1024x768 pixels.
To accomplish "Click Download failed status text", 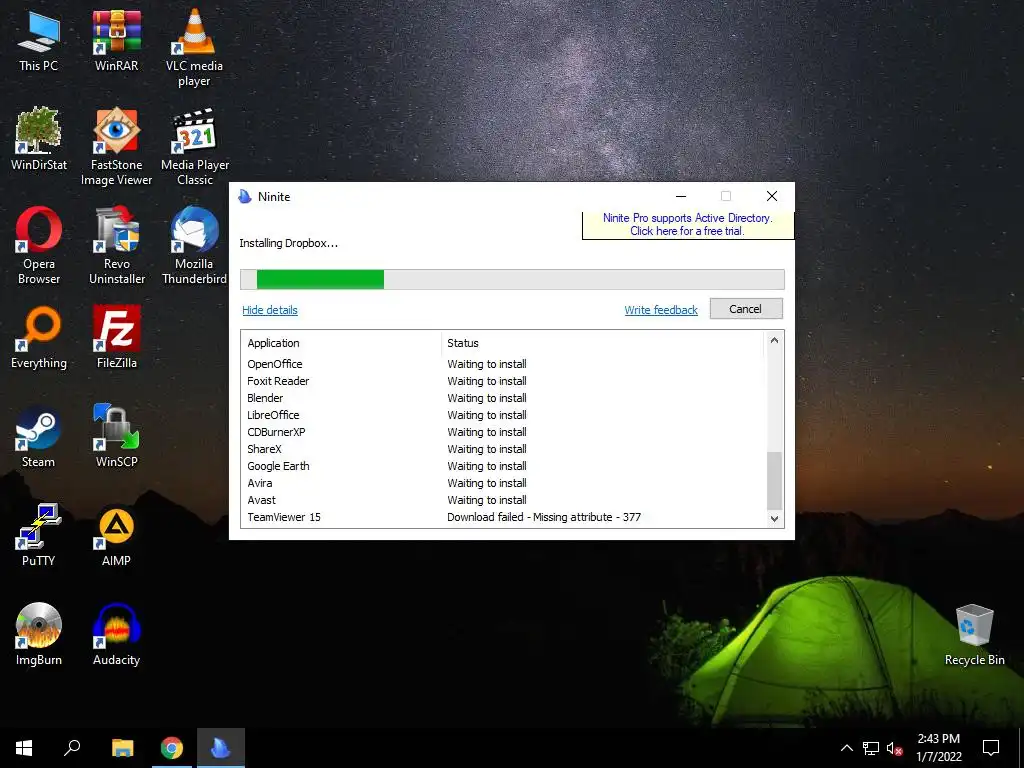I will [x=544, y=517].
